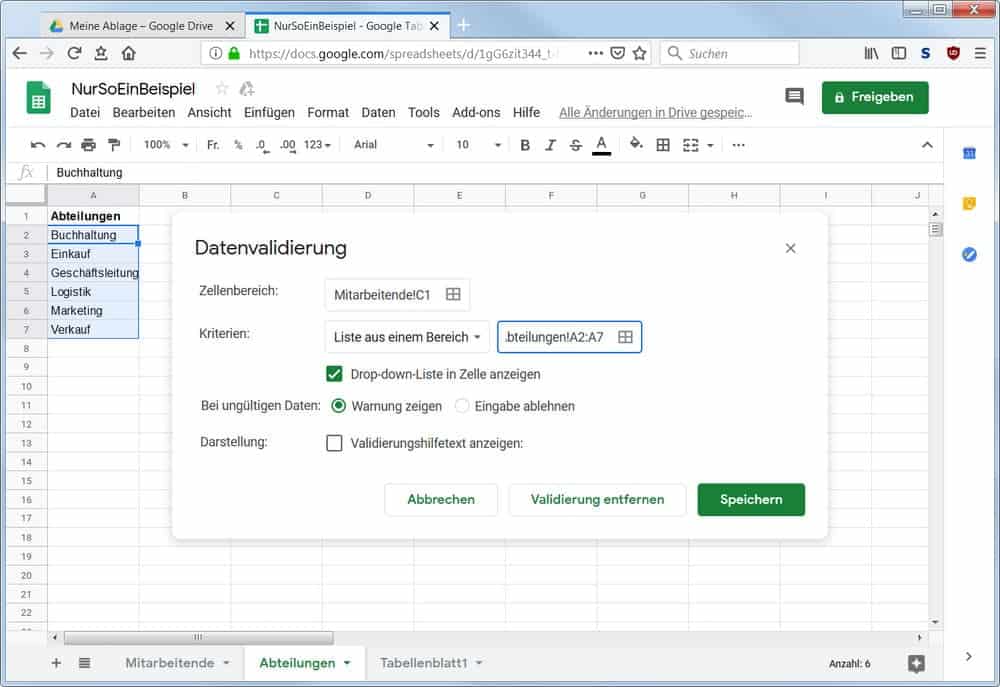Click the print icon in toolbar

89,145
